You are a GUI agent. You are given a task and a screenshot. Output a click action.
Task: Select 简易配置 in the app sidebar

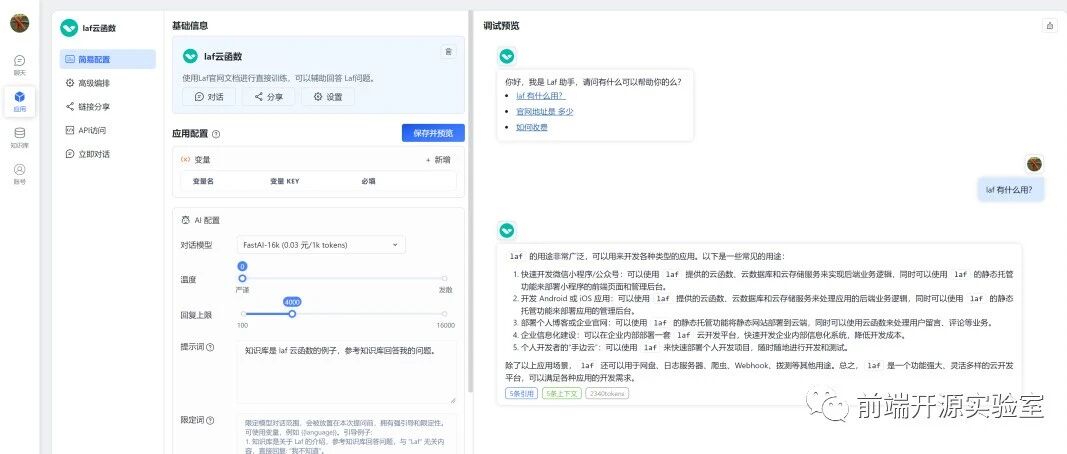coord(108,59)
